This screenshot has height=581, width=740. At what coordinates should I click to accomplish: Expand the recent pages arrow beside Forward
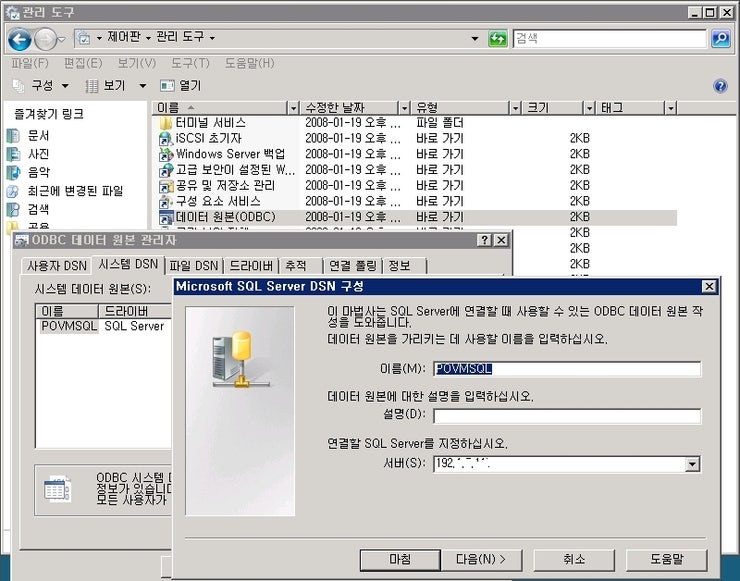[62, 39]
